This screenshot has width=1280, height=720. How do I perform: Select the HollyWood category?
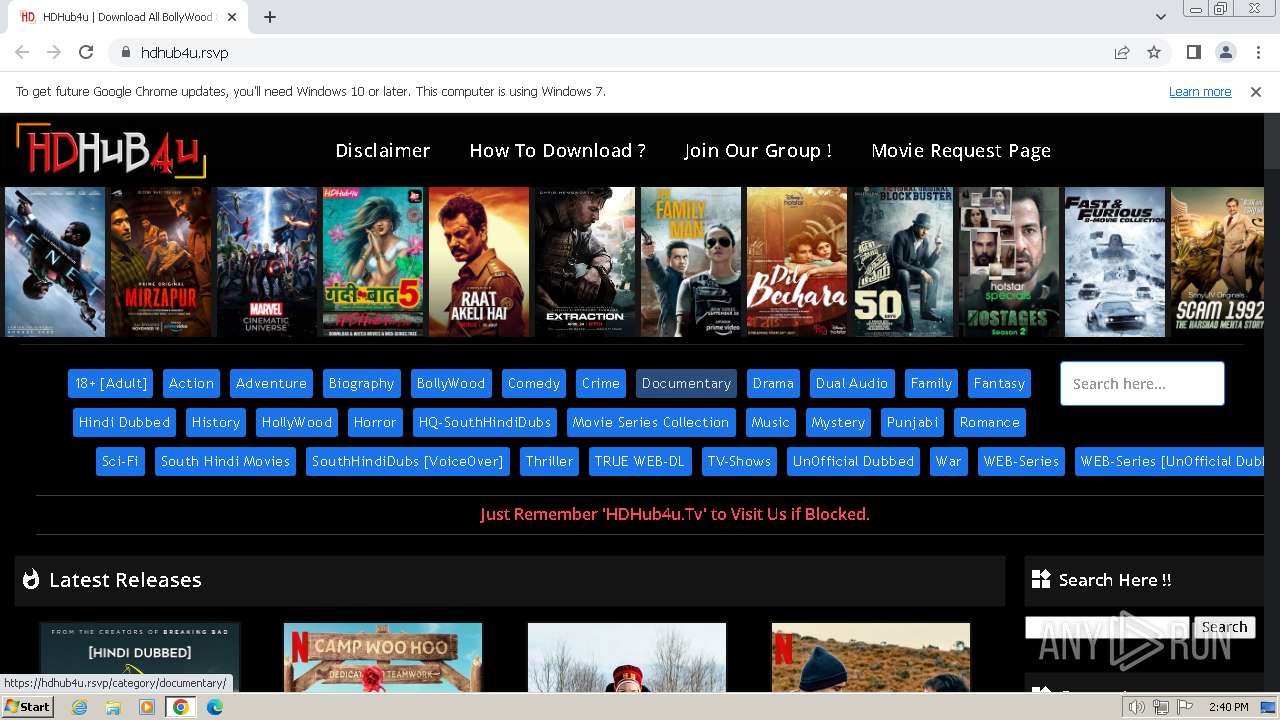(297, 423)
